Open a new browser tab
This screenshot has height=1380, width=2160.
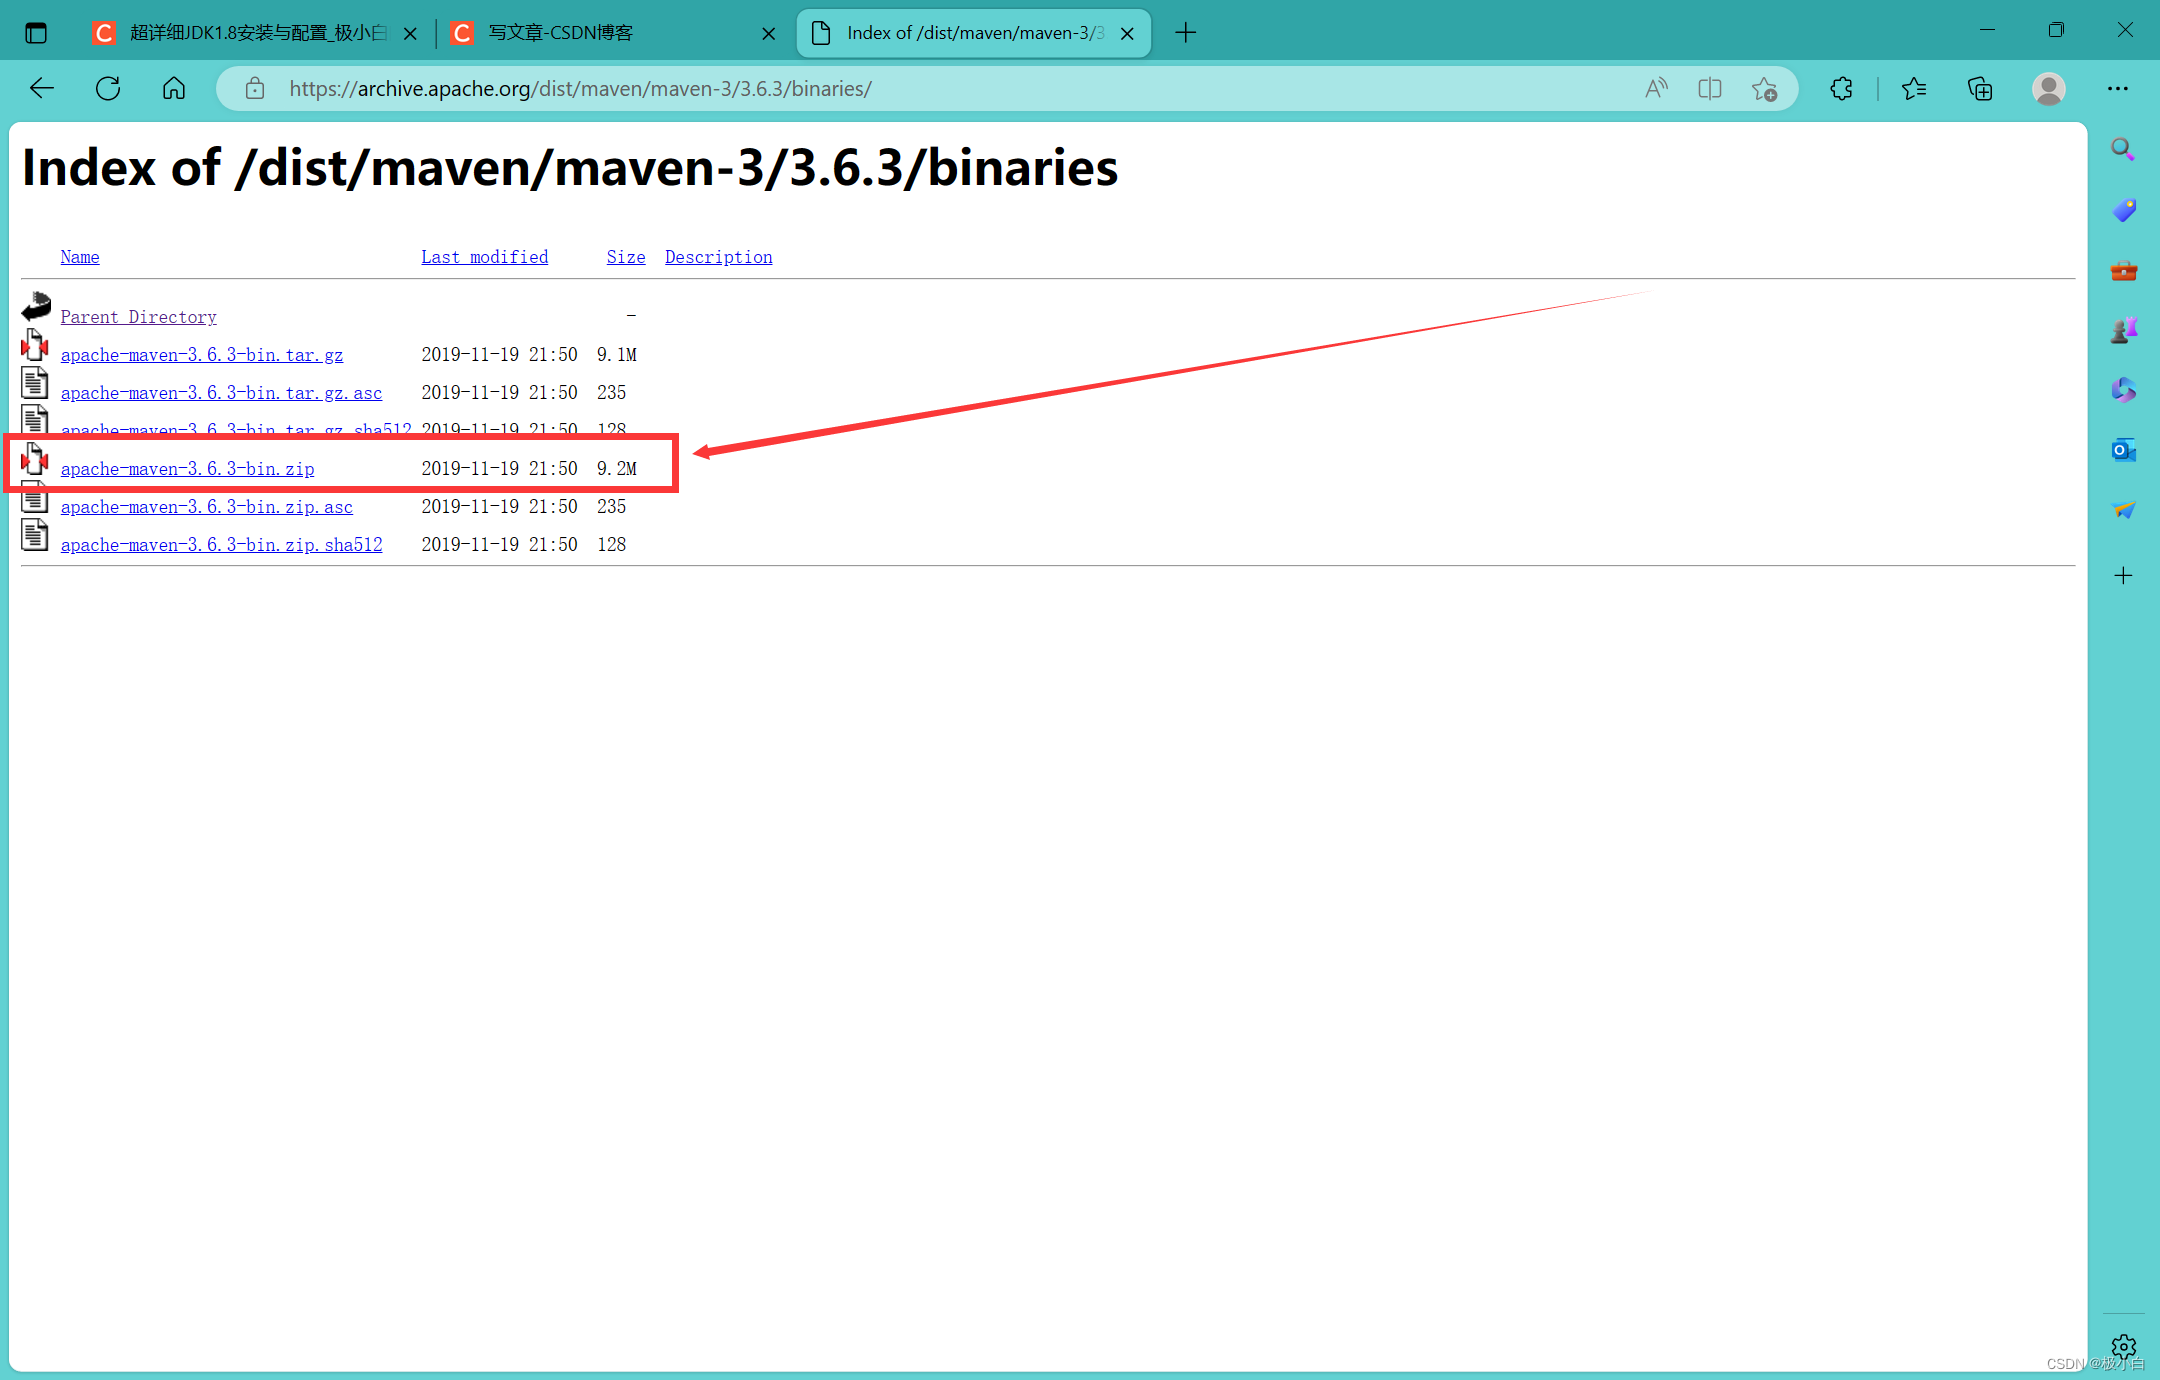click(x=1186, y=33)
